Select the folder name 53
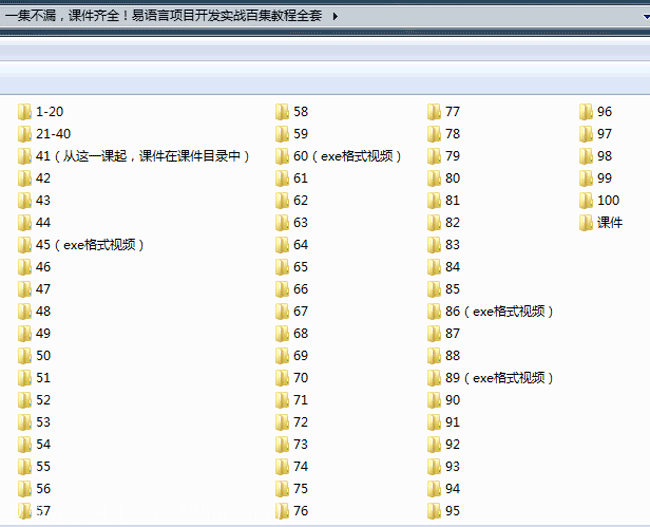This screenshot has height=527, width=650. (x=43, y=422)
